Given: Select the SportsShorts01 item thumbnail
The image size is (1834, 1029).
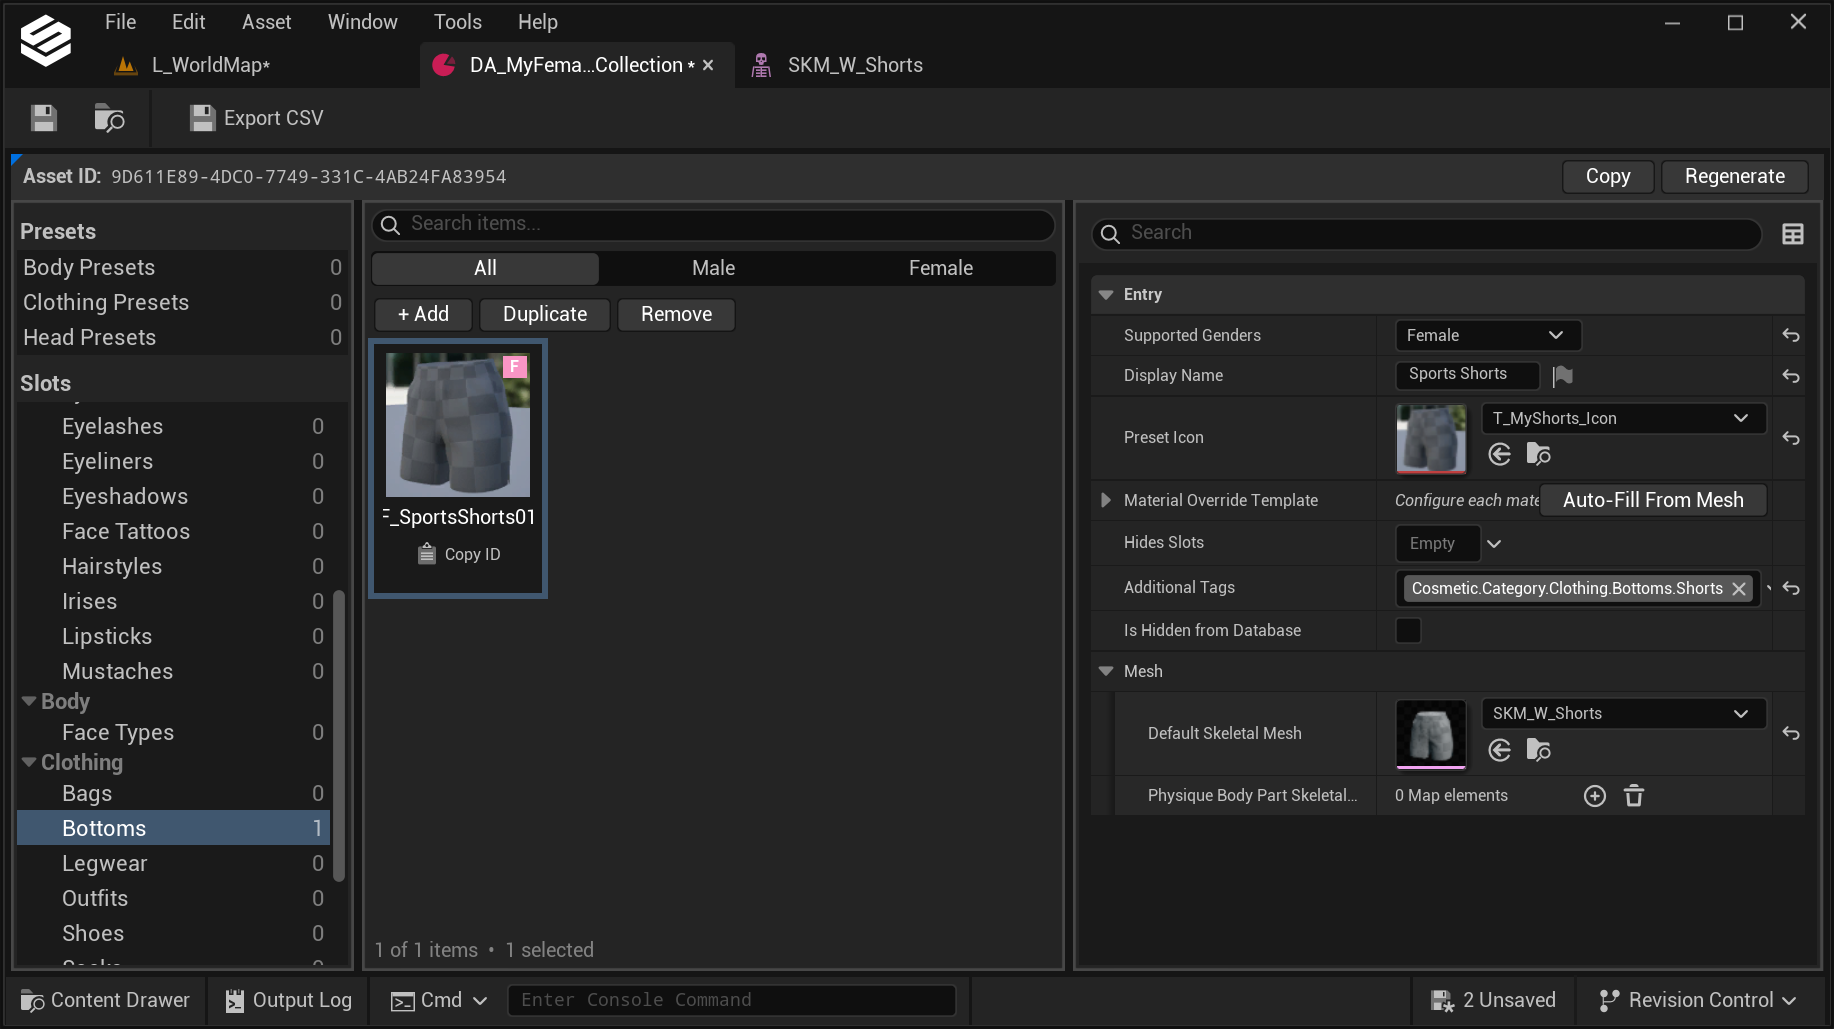Looking at the screenshot, I should coord(458,425).
